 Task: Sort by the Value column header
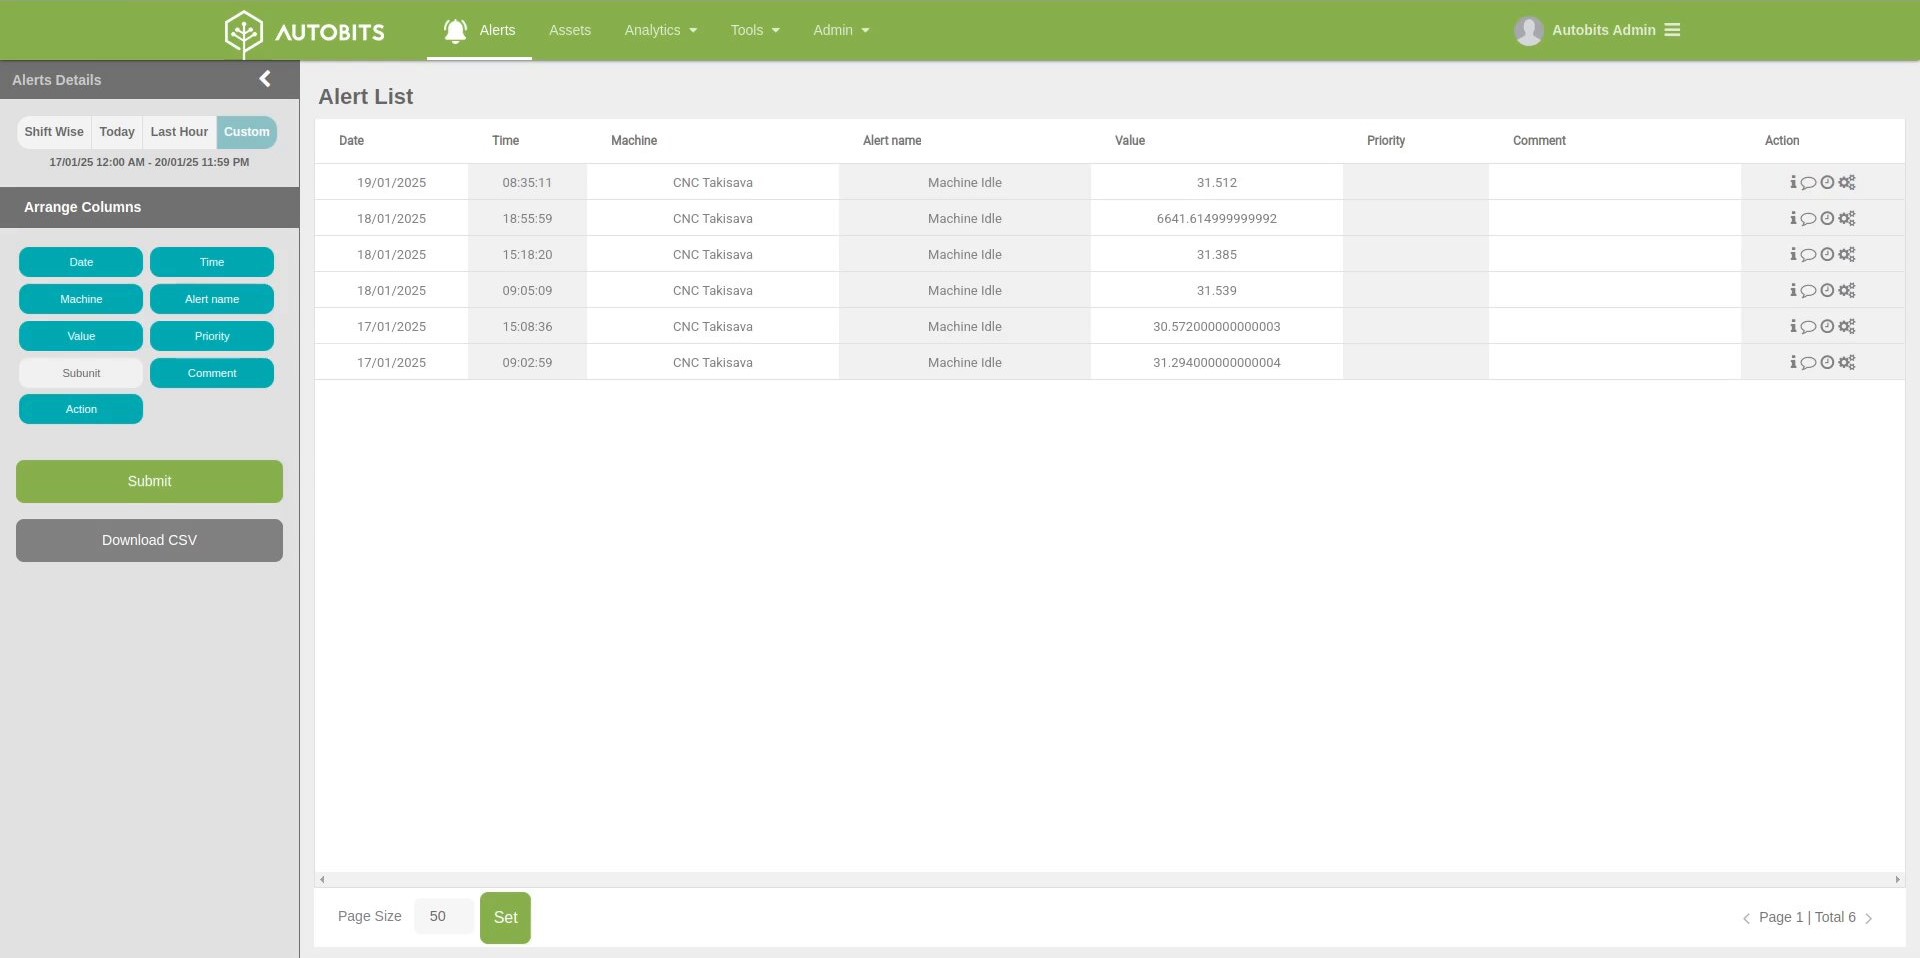(1130, 141)
